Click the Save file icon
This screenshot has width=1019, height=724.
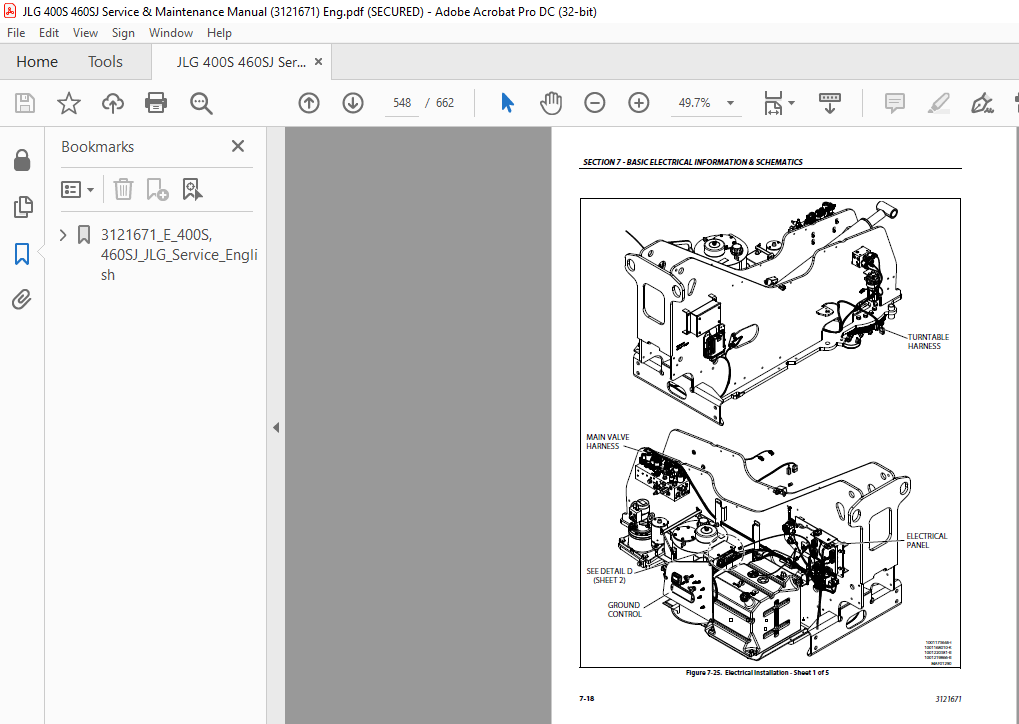pyautogui.click(x=25, y=103)
